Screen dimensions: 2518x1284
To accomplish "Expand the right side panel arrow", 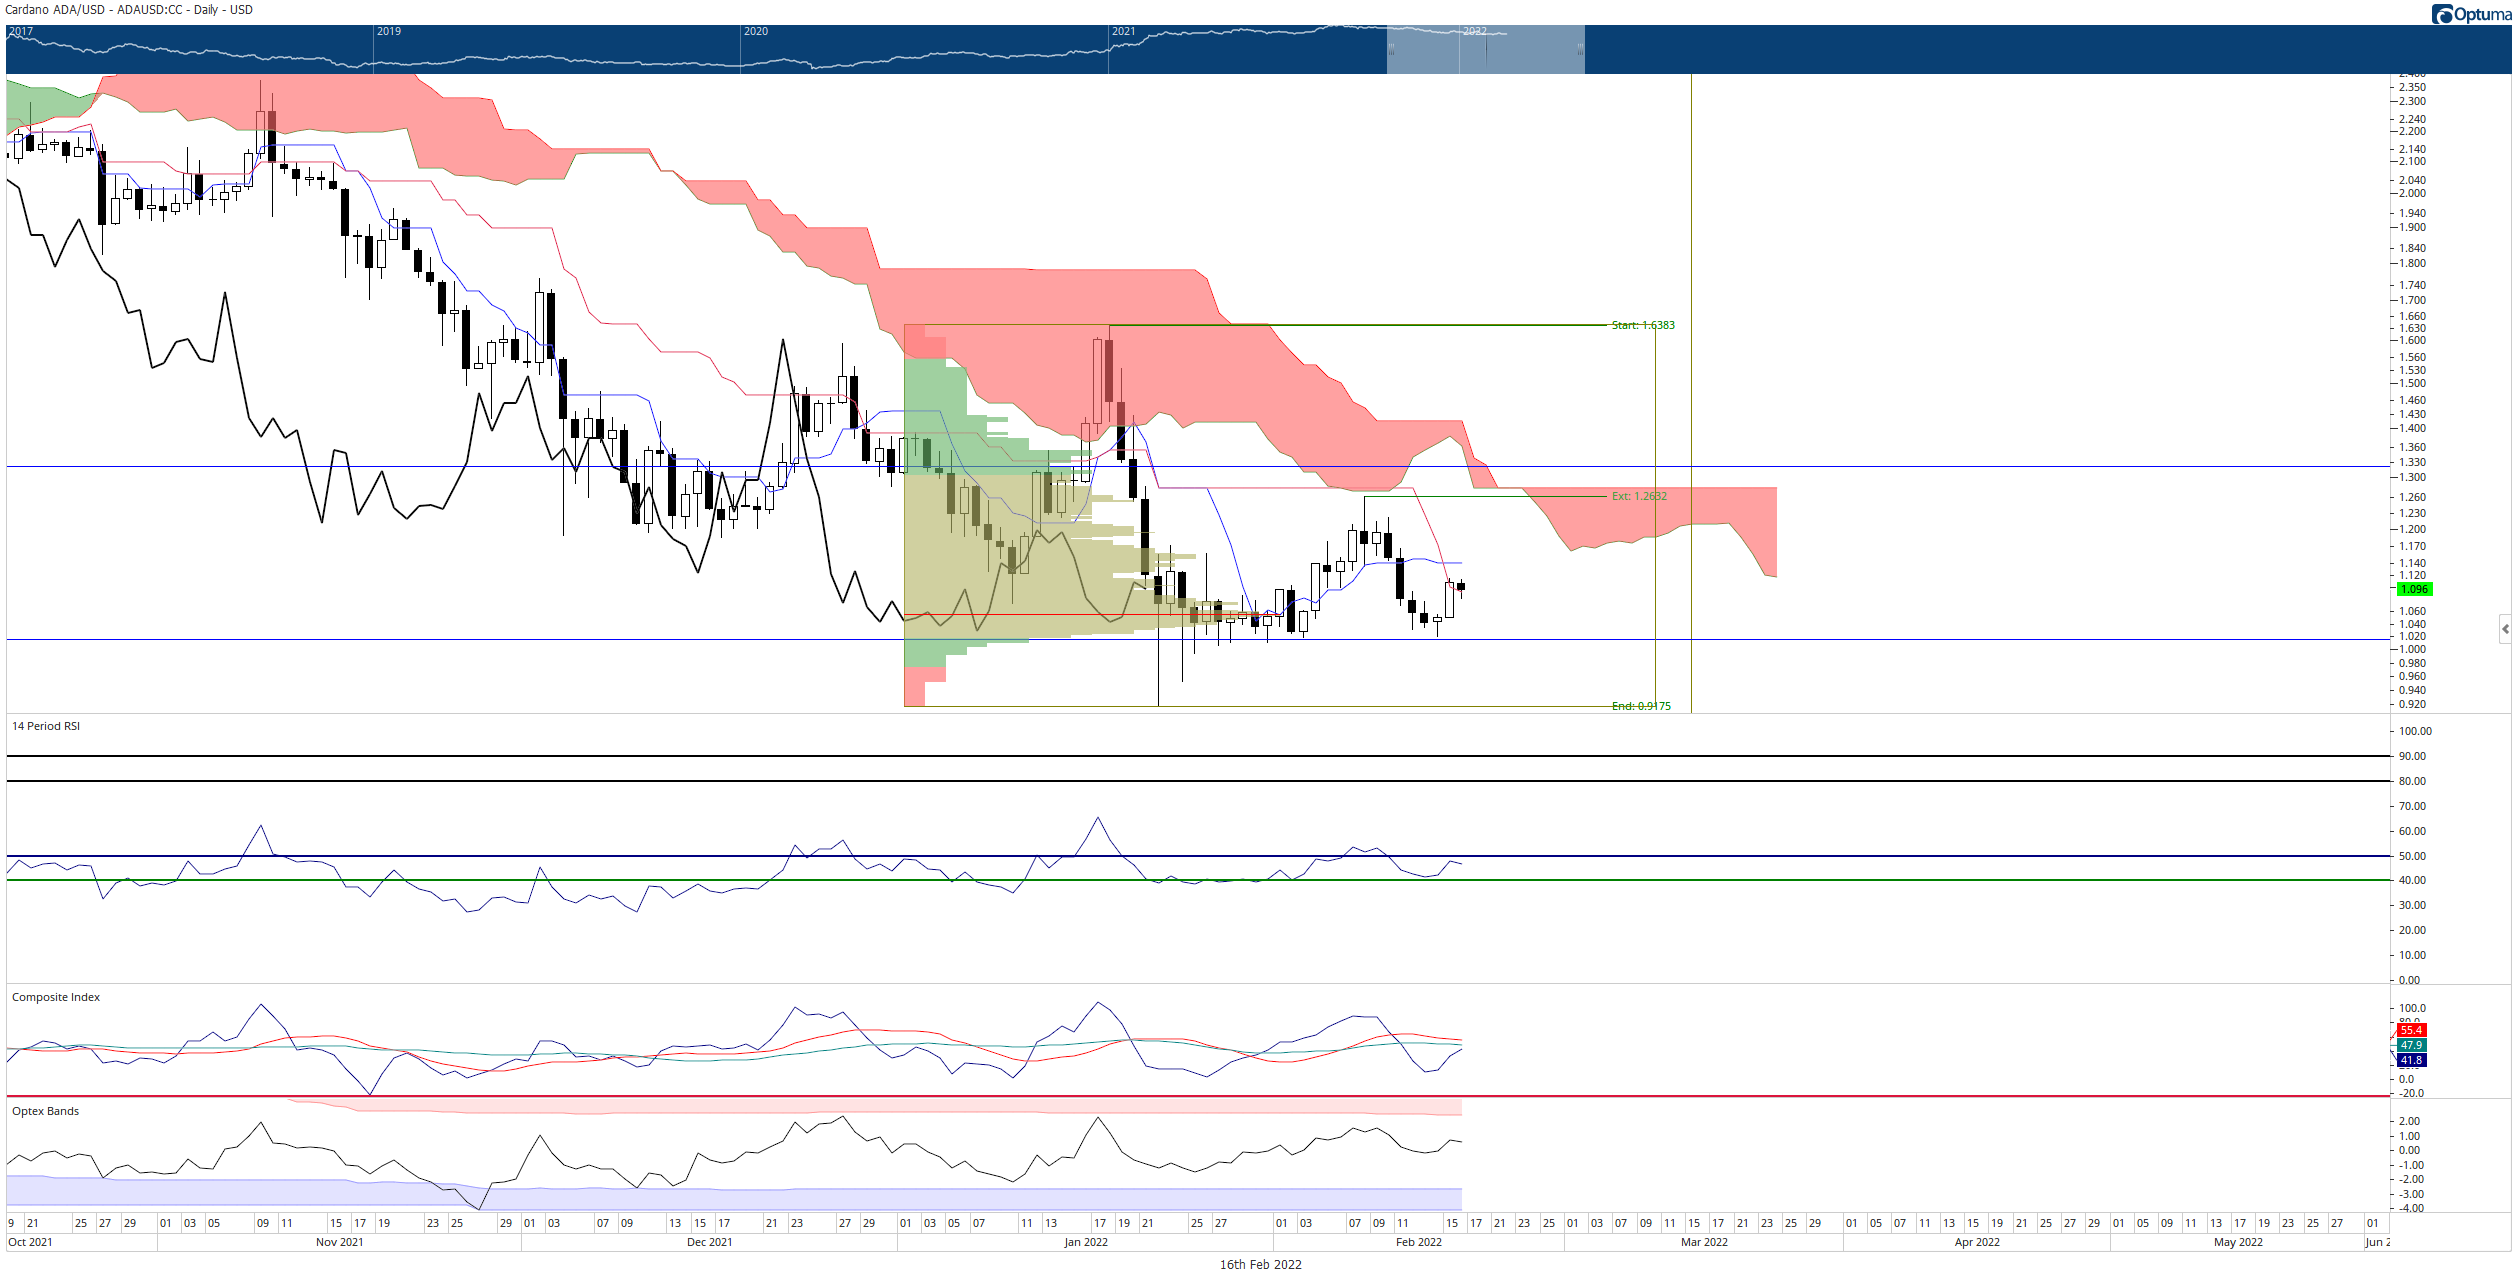I will coord(2505,629).
